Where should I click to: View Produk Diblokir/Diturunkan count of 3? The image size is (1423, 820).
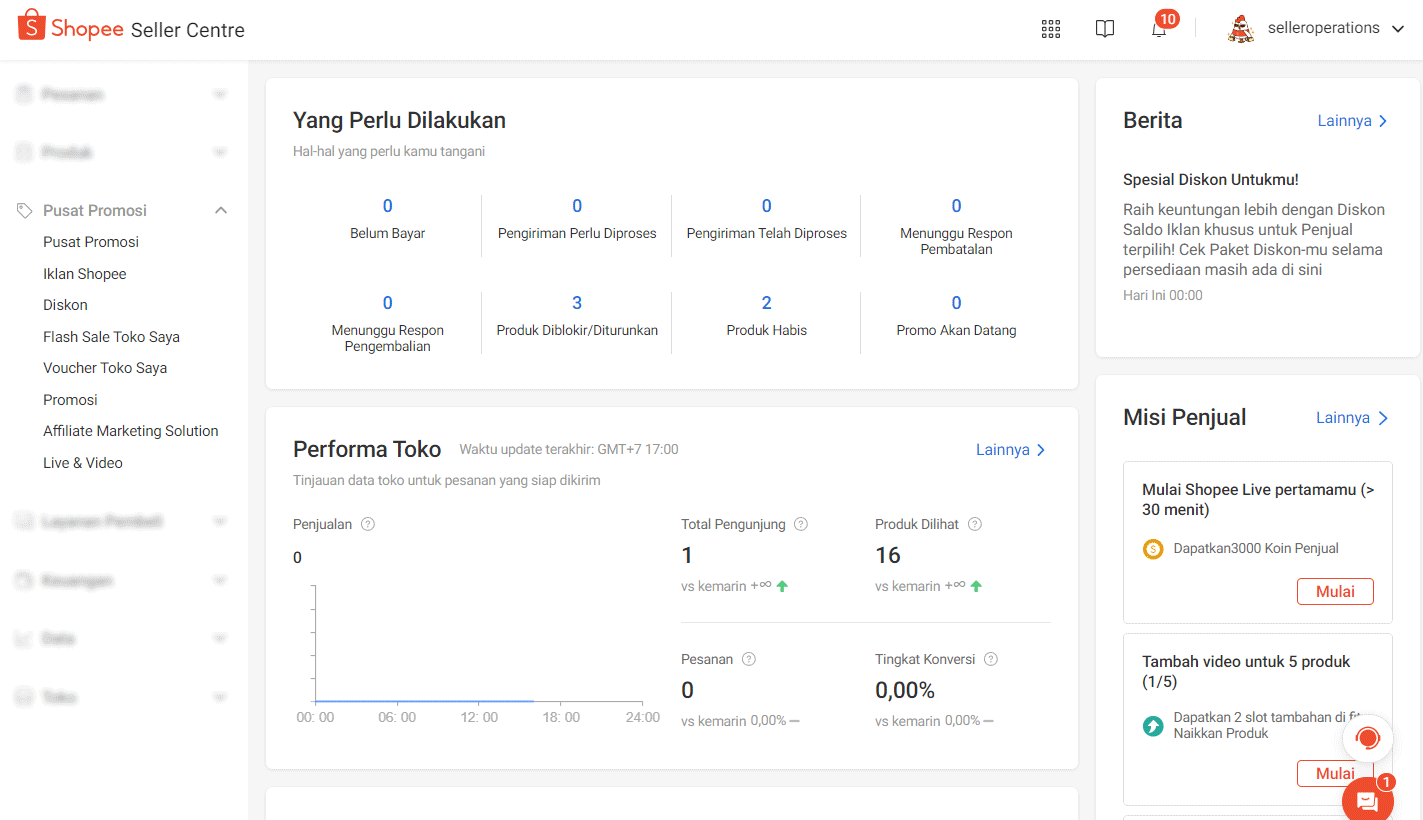(x=576, y=304)
